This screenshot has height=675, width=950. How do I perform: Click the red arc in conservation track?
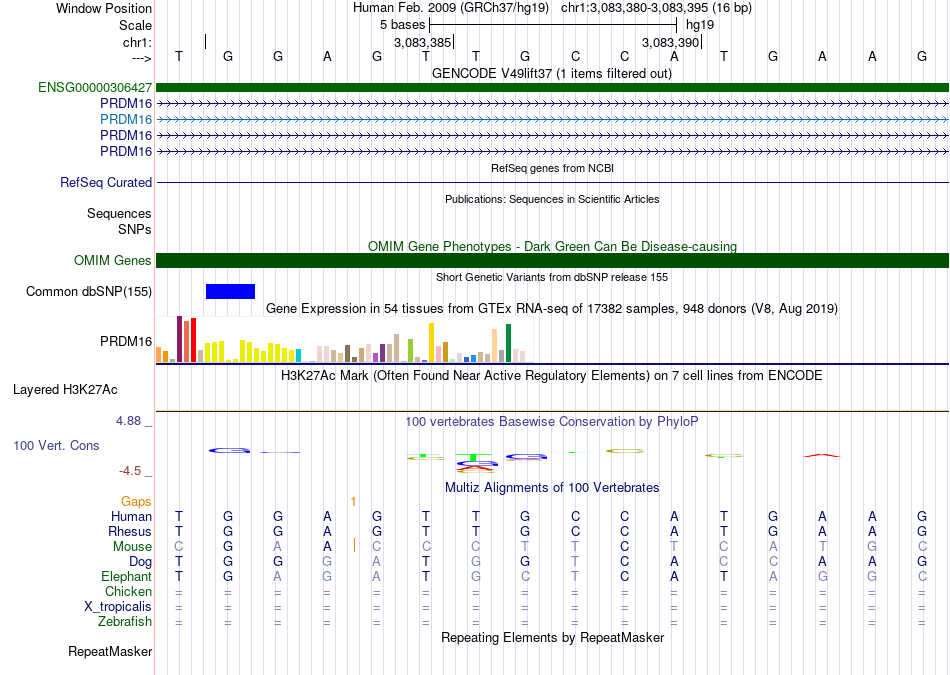point(822,455)
